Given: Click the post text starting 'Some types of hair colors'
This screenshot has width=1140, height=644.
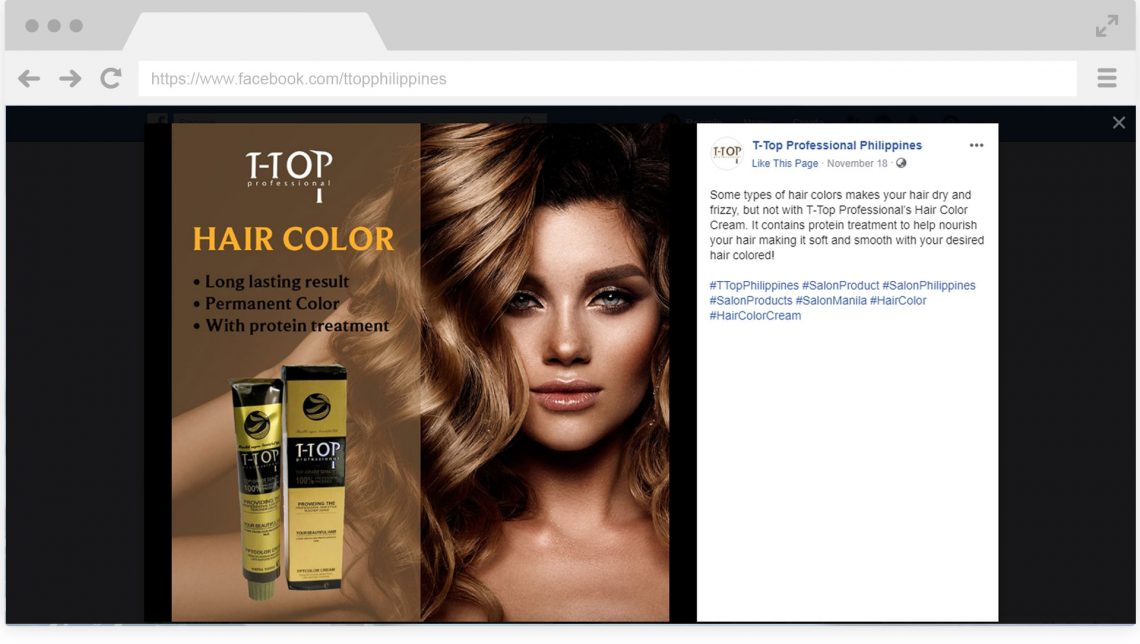Looking at the screenshot, I should [847, 225].
